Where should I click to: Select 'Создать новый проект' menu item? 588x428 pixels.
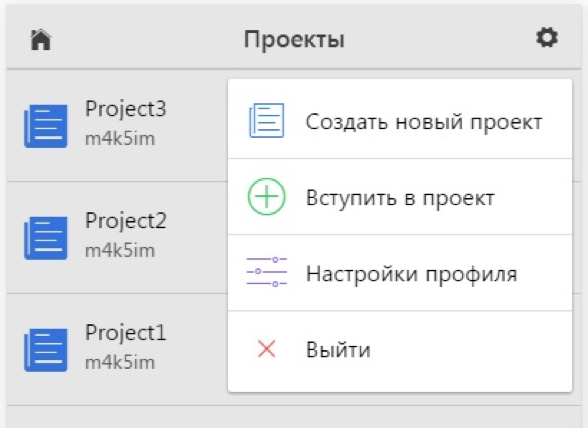point(400,120)
